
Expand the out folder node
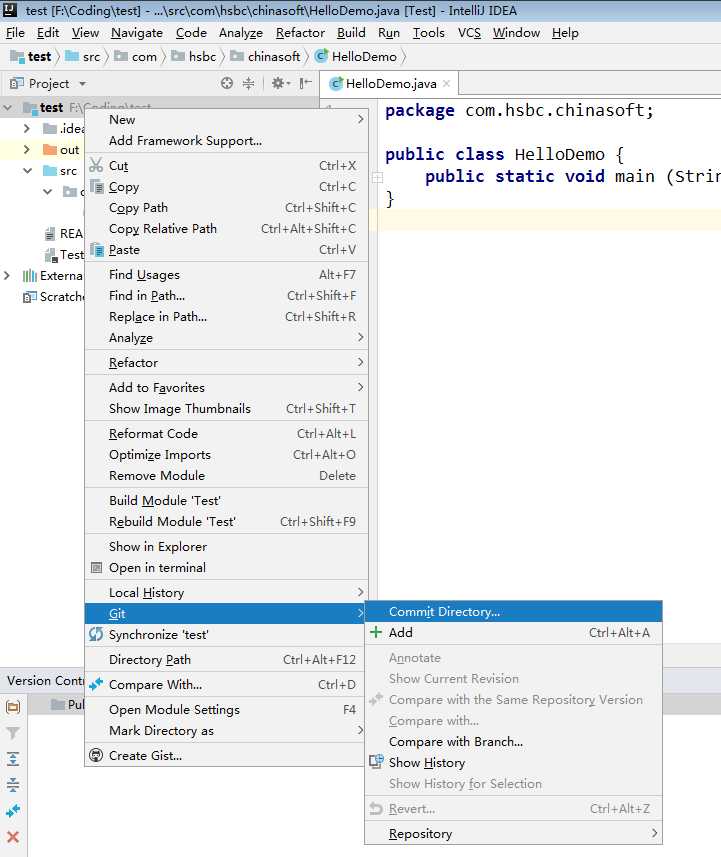(27, 149)
